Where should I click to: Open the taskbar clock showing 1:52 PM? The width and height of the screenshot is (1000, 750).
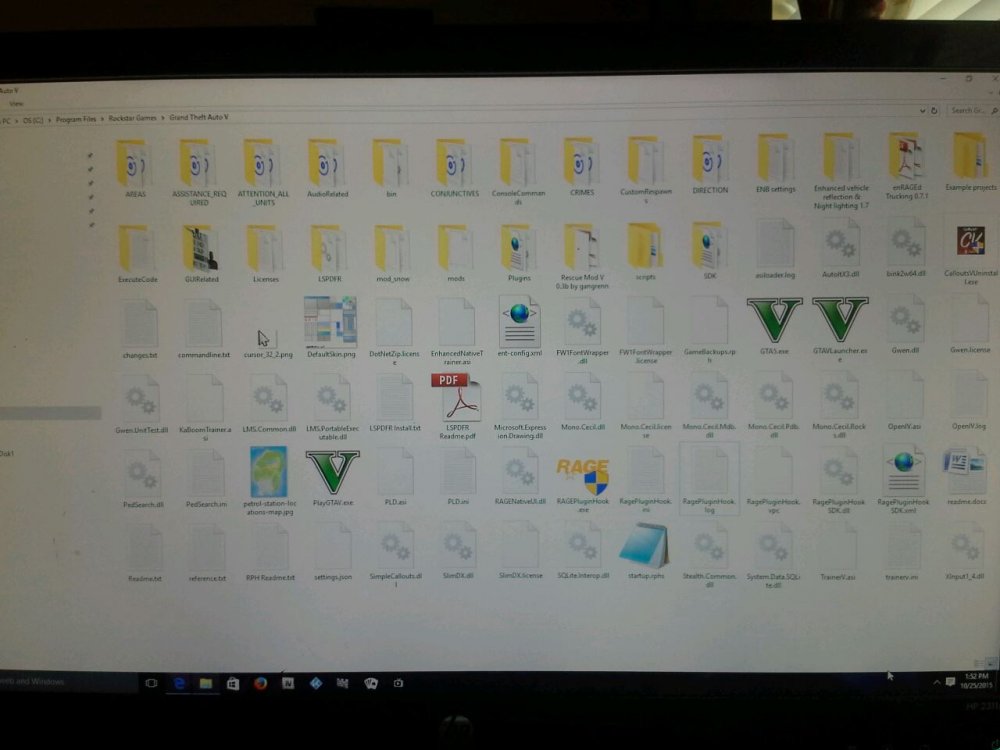976,680
